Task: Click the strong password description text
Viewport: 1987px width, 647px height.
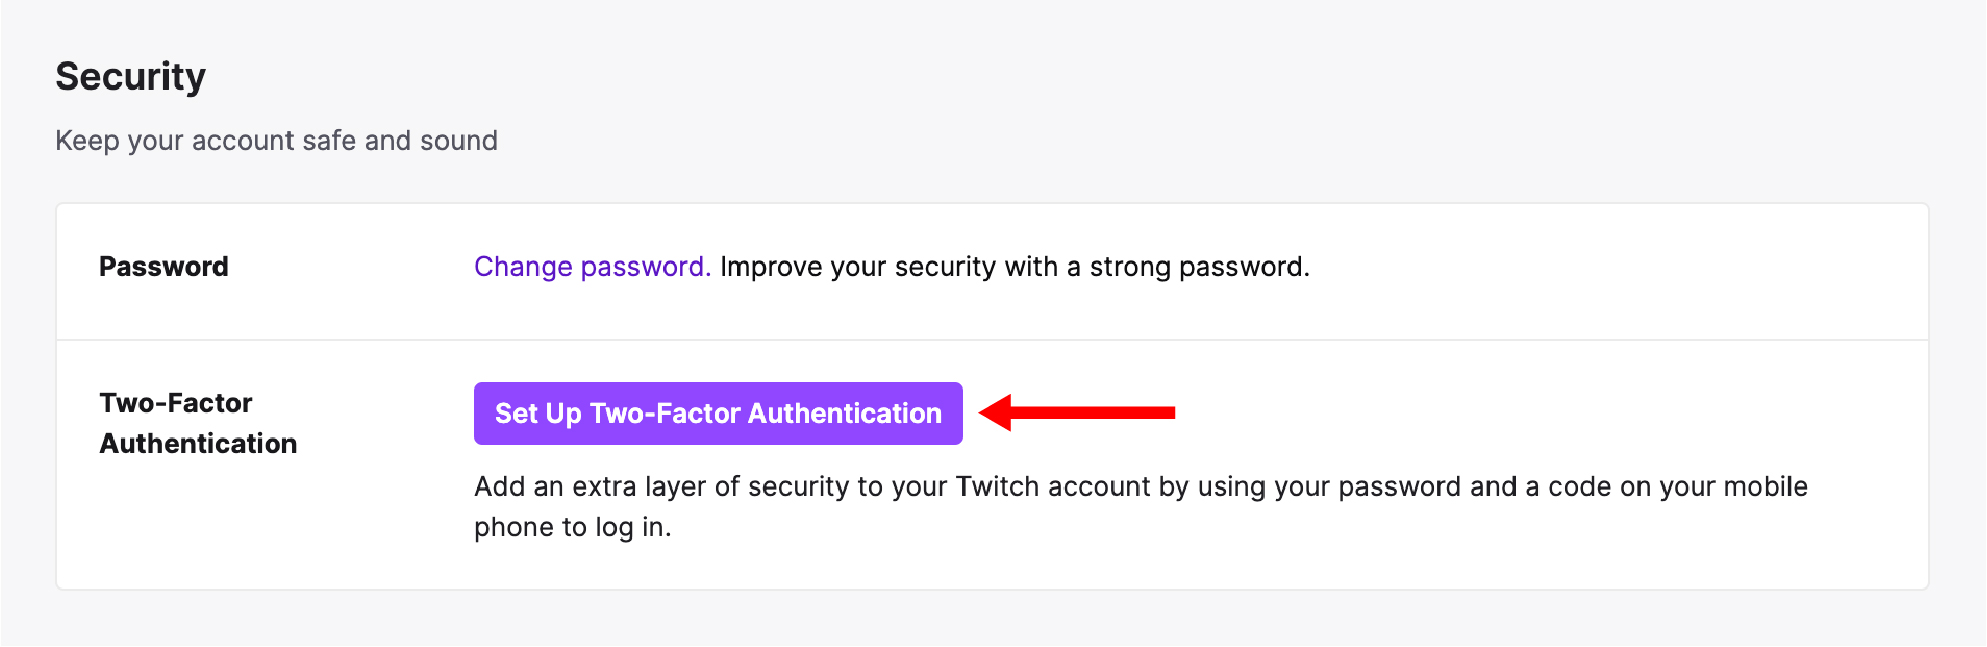Action: point(1013,267)
